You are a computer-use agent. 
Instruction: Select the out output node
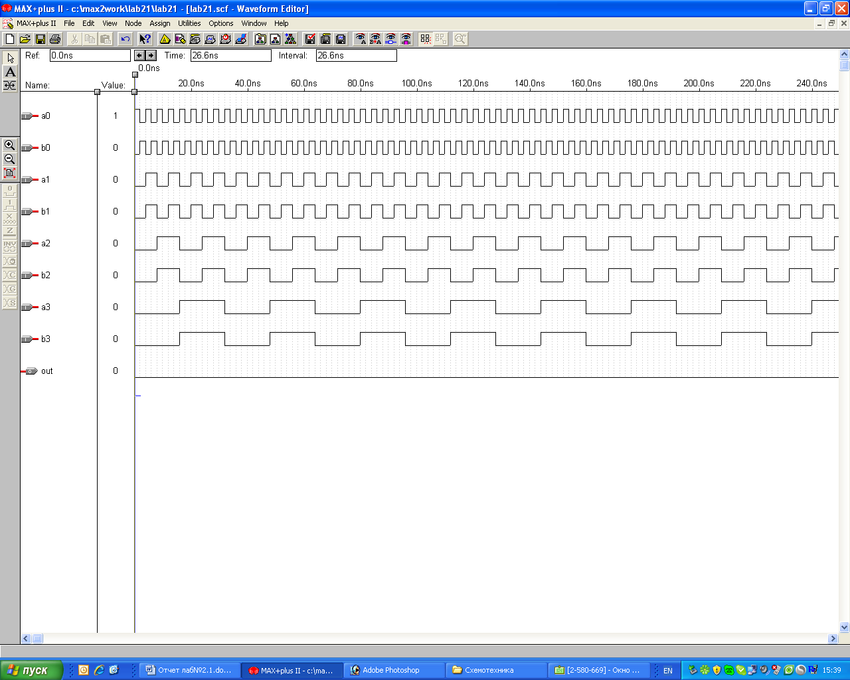[46, 371]
